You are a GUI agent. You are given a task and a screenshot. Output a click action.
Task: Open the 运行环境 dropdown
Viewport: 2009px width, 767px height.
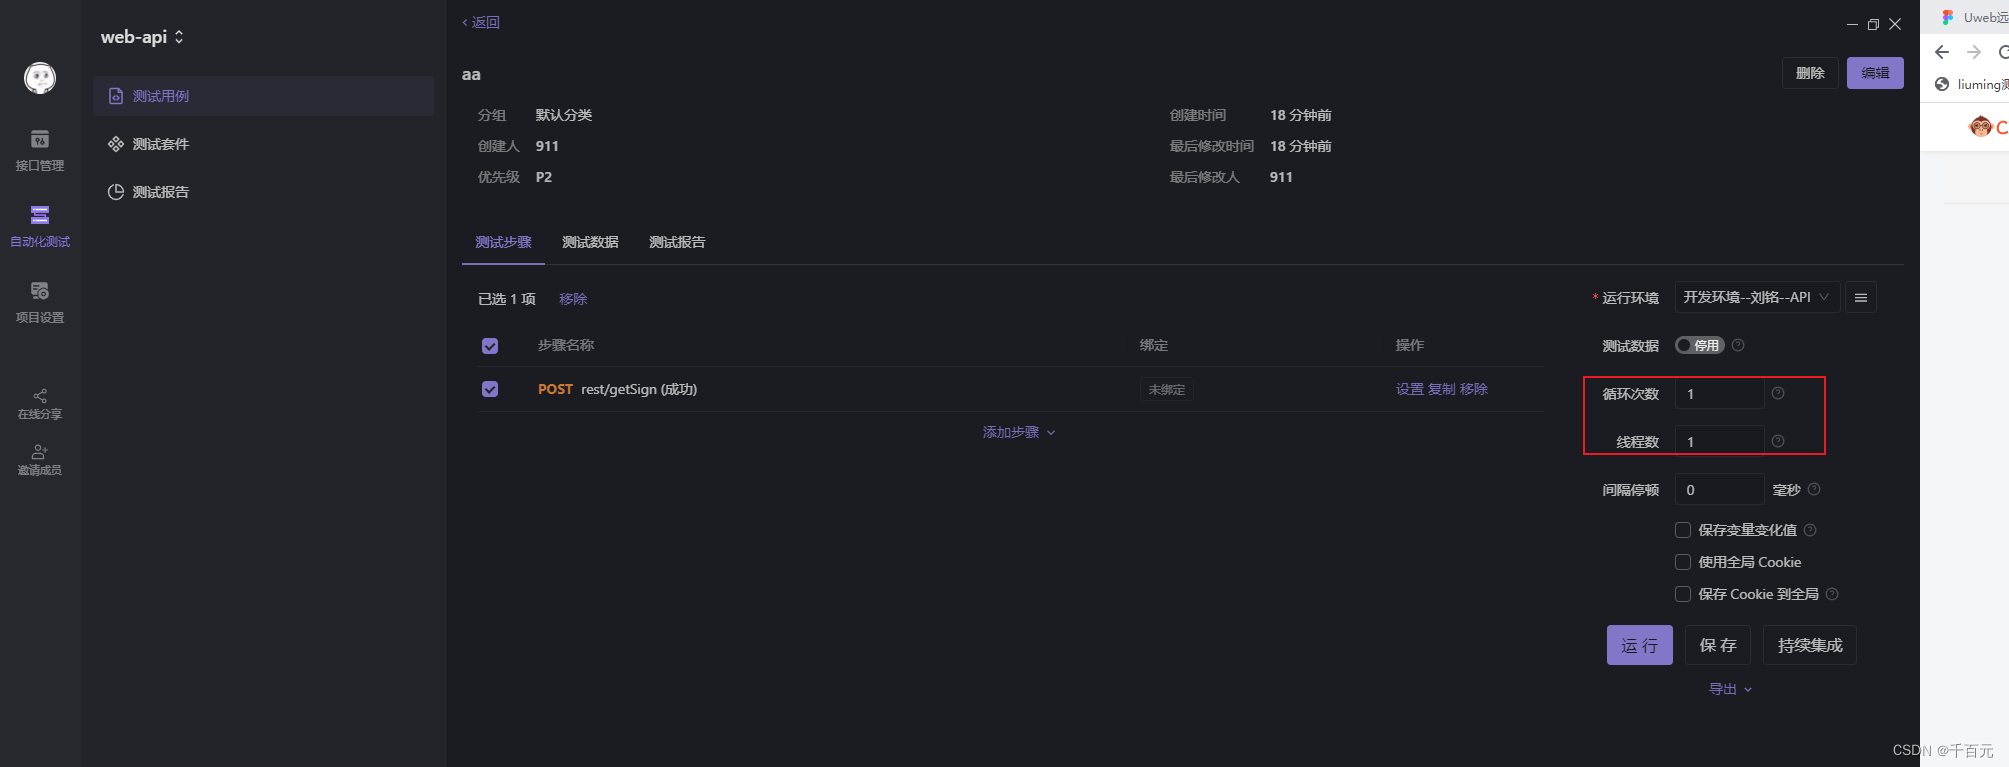(1757, 297)
